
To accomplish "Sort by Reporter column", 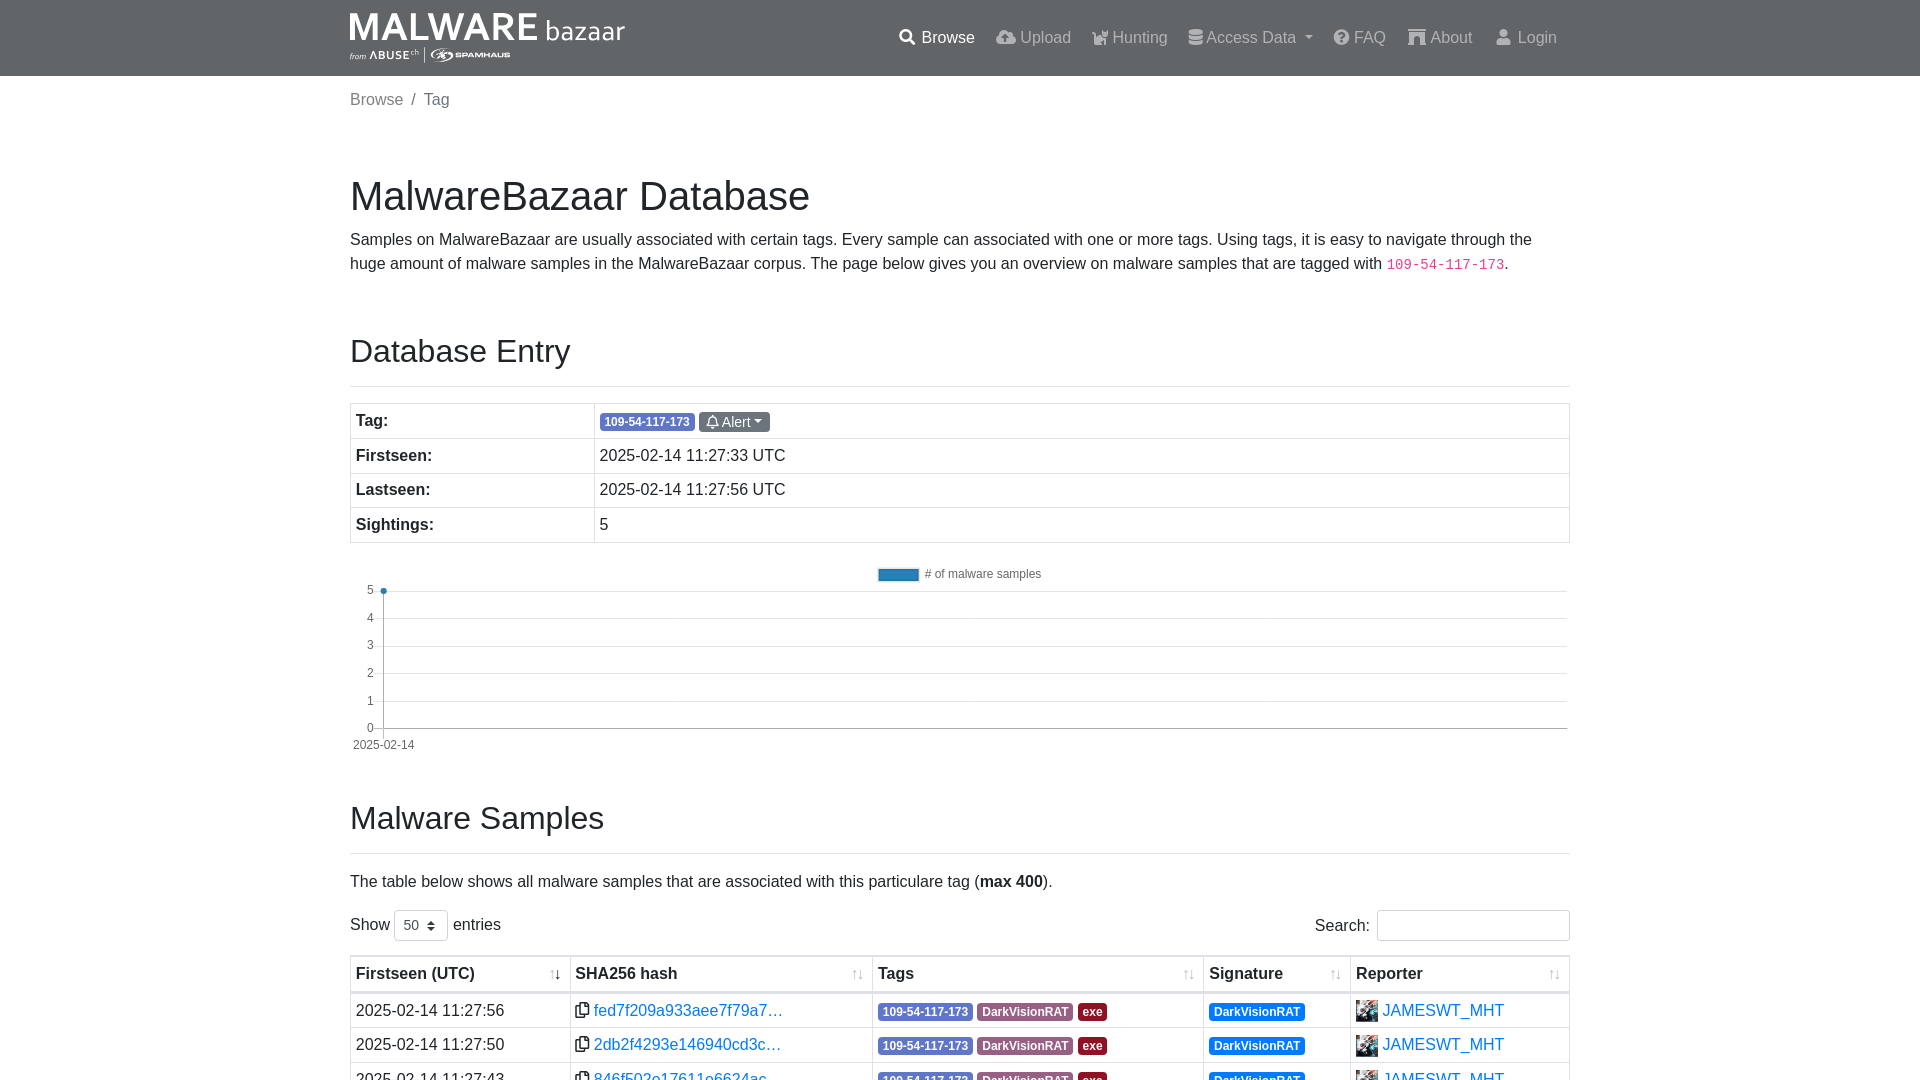I will pos(1460,974).
